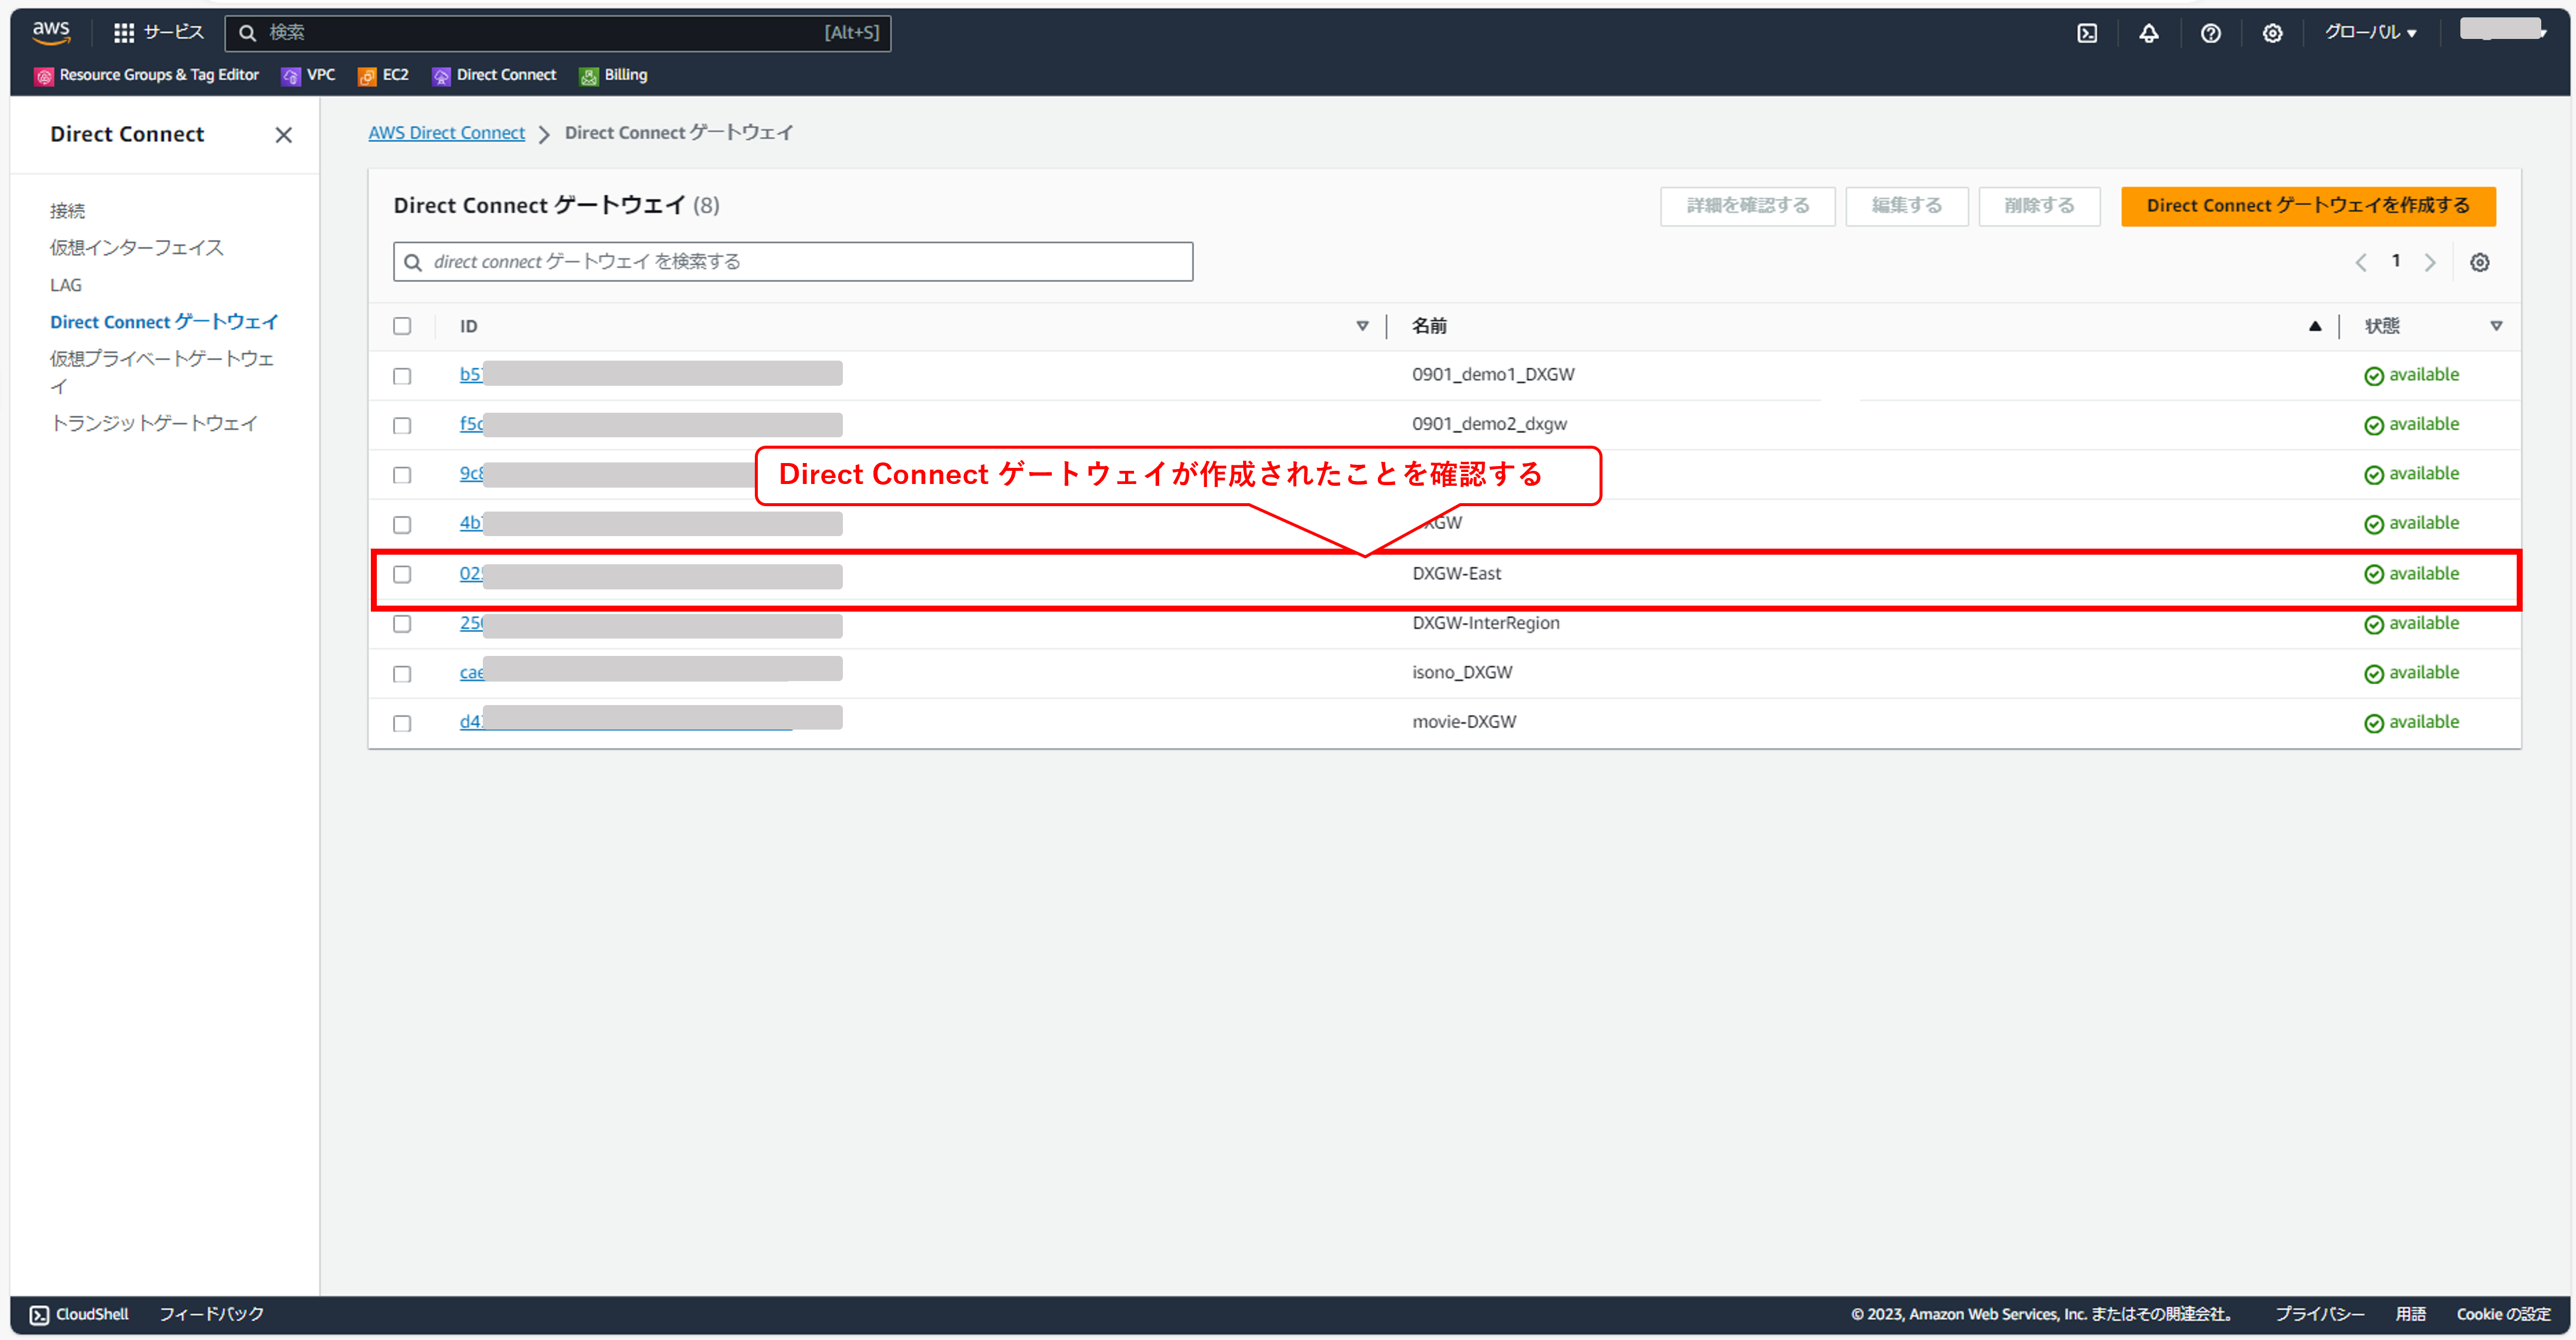2576x1340 pixels.
Task: Open Resource Groups & Tag Editor shortcut
Action: pos(146,75)
